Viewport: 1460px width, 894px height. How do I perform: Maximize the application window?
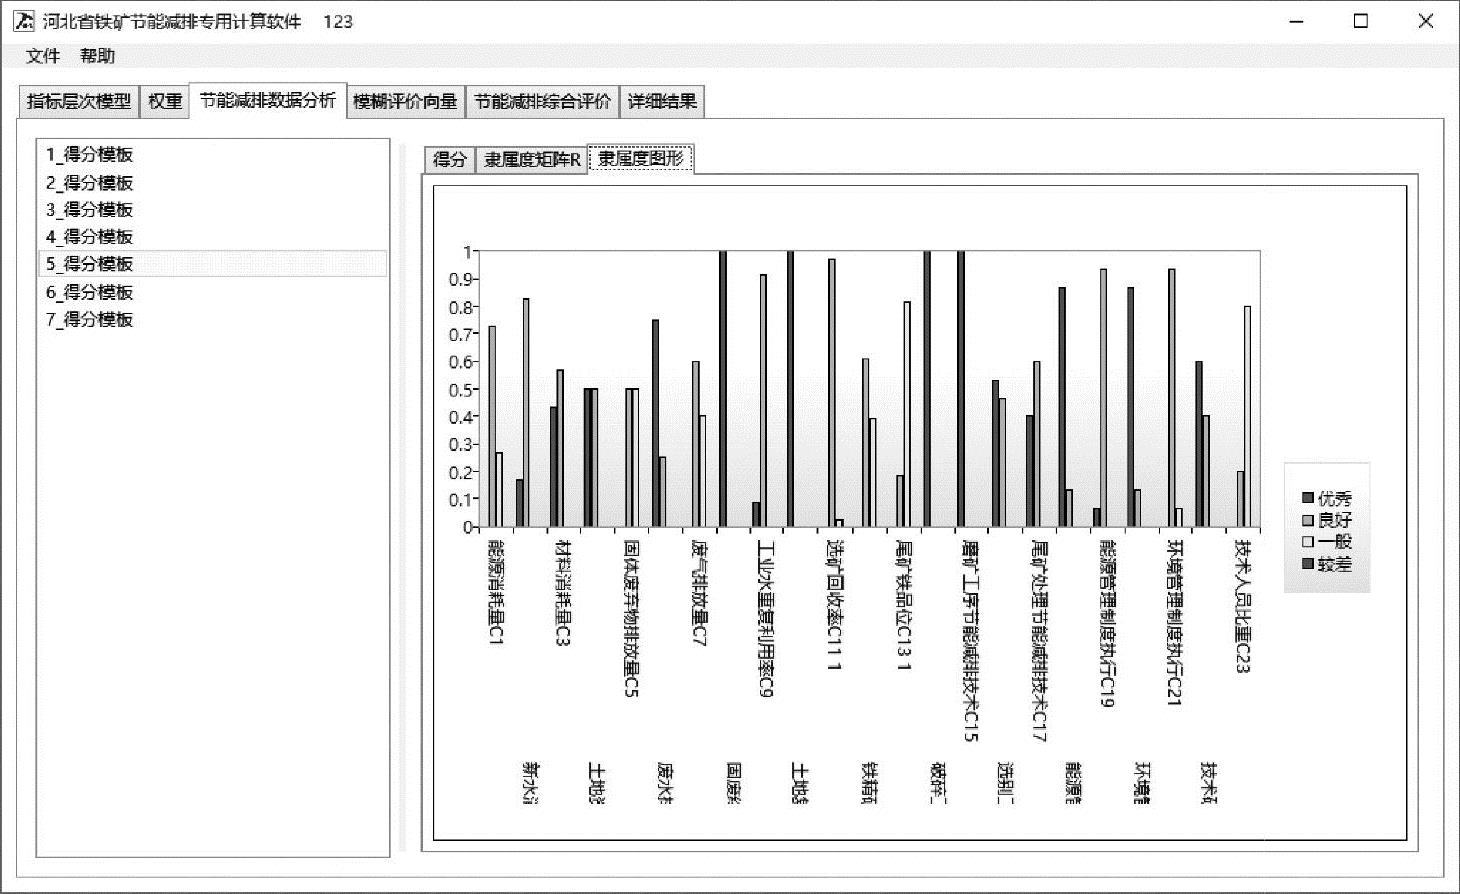tap(1361, 21)
